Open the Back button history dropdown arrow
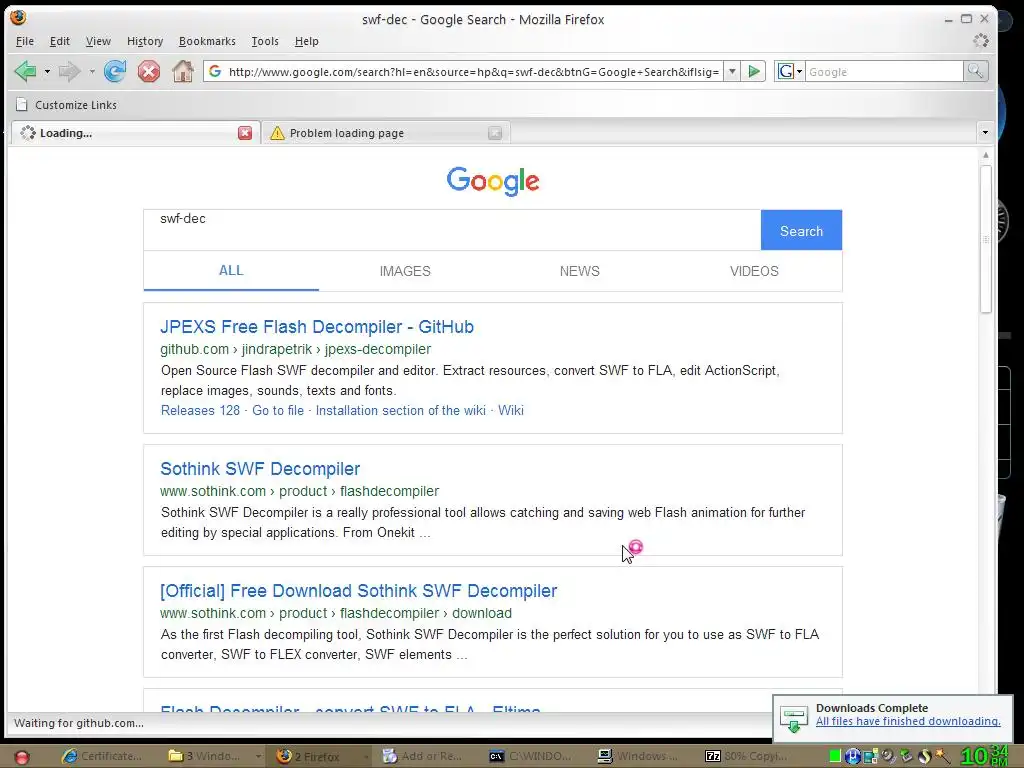 click(47, 71)
